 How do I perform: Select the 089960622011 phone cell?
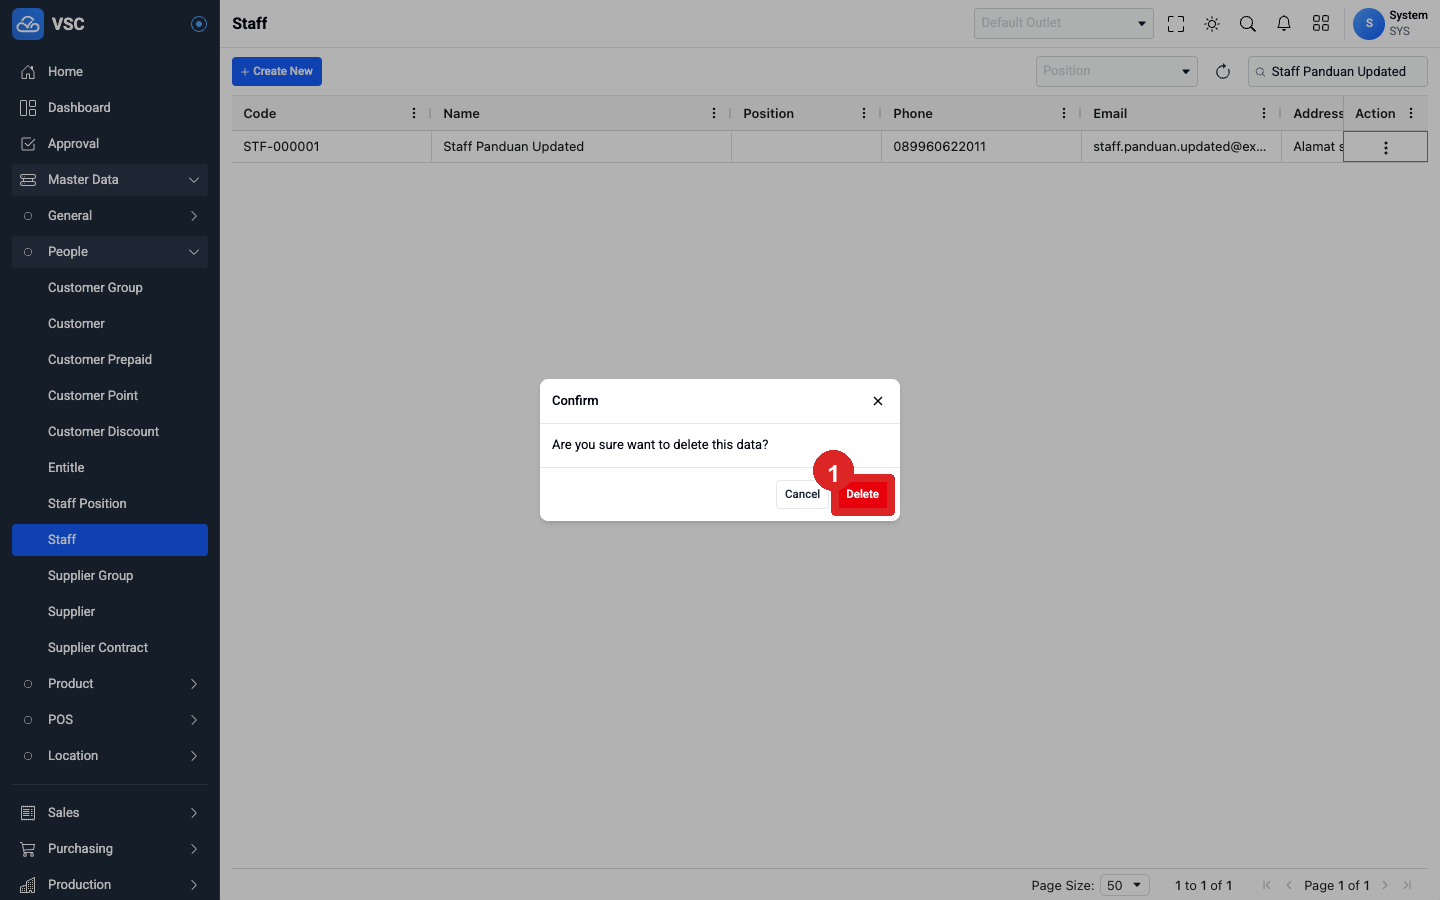point(982,147)
